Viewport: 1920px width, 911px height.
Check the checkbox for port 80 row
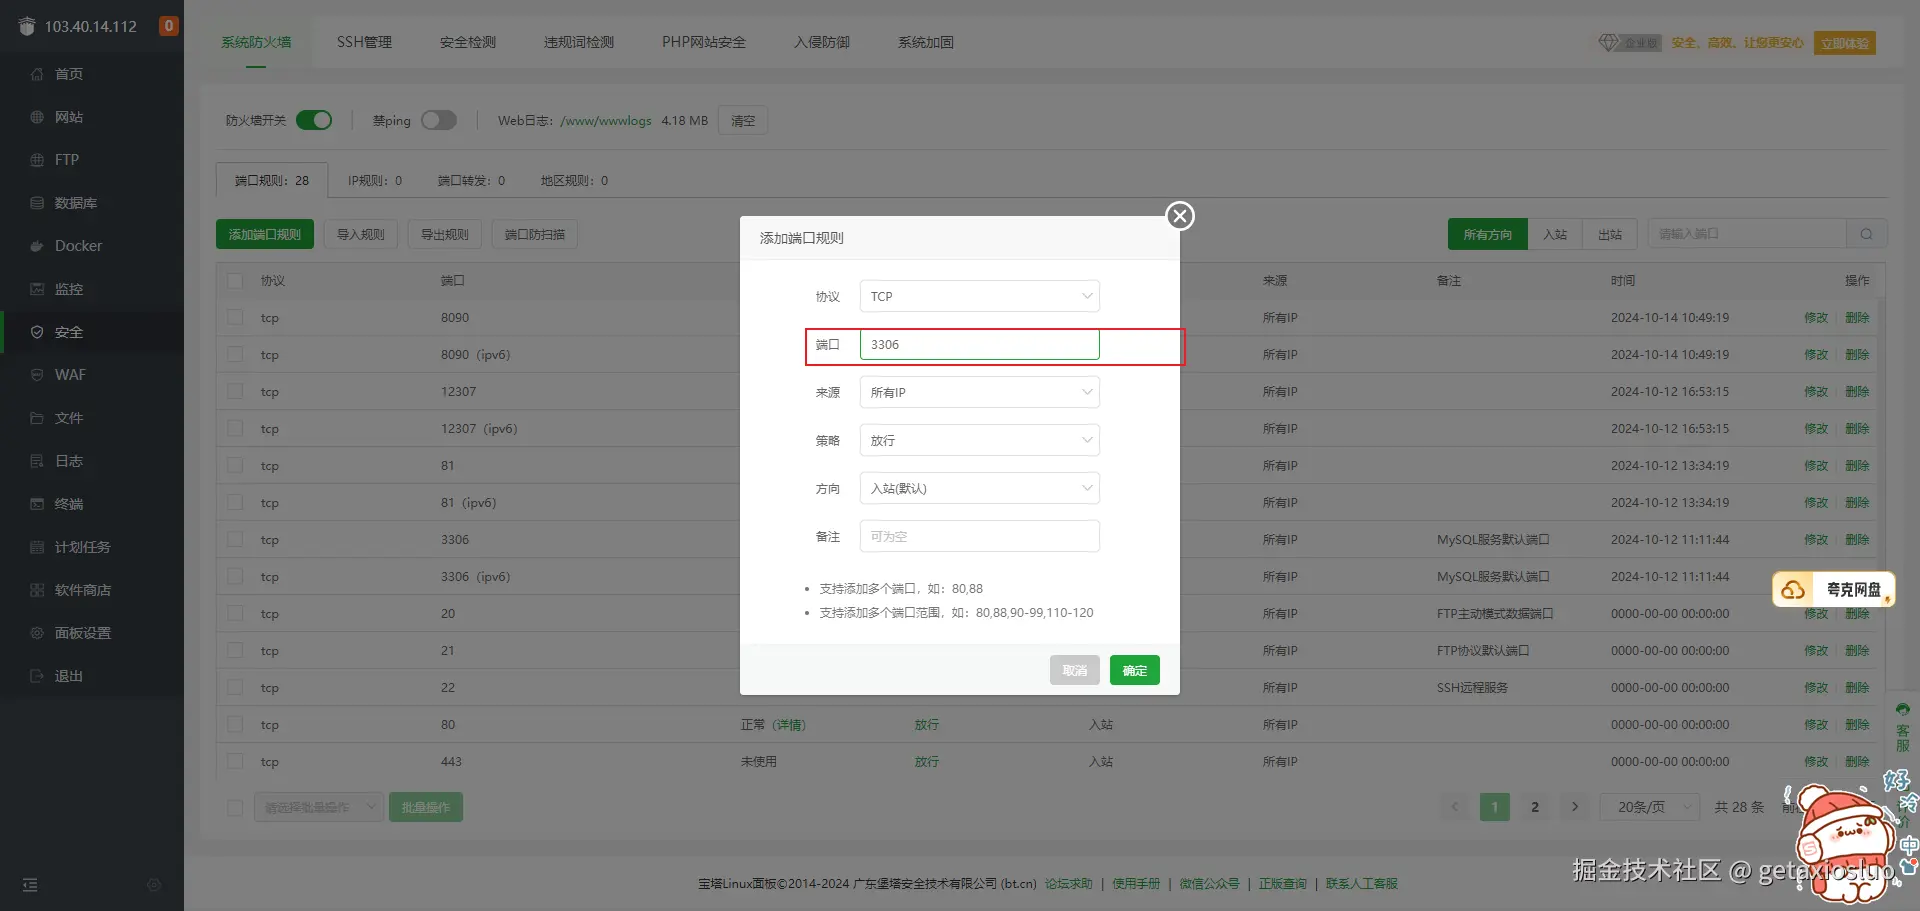(235, 725)
